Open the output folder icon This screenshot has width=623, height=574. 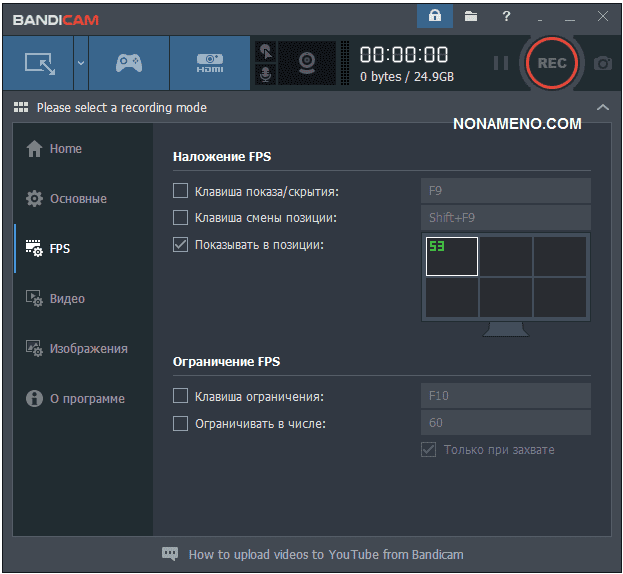(470, 16)
